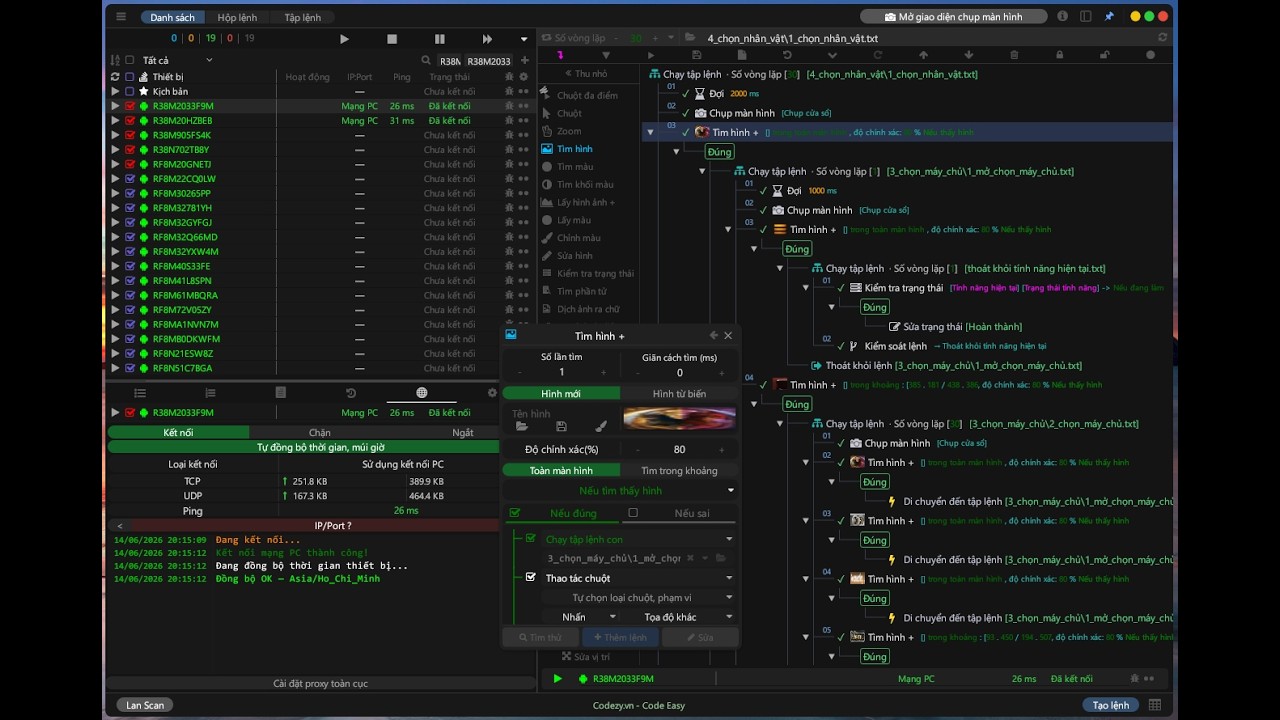Click the fast-forward run button

487,39
